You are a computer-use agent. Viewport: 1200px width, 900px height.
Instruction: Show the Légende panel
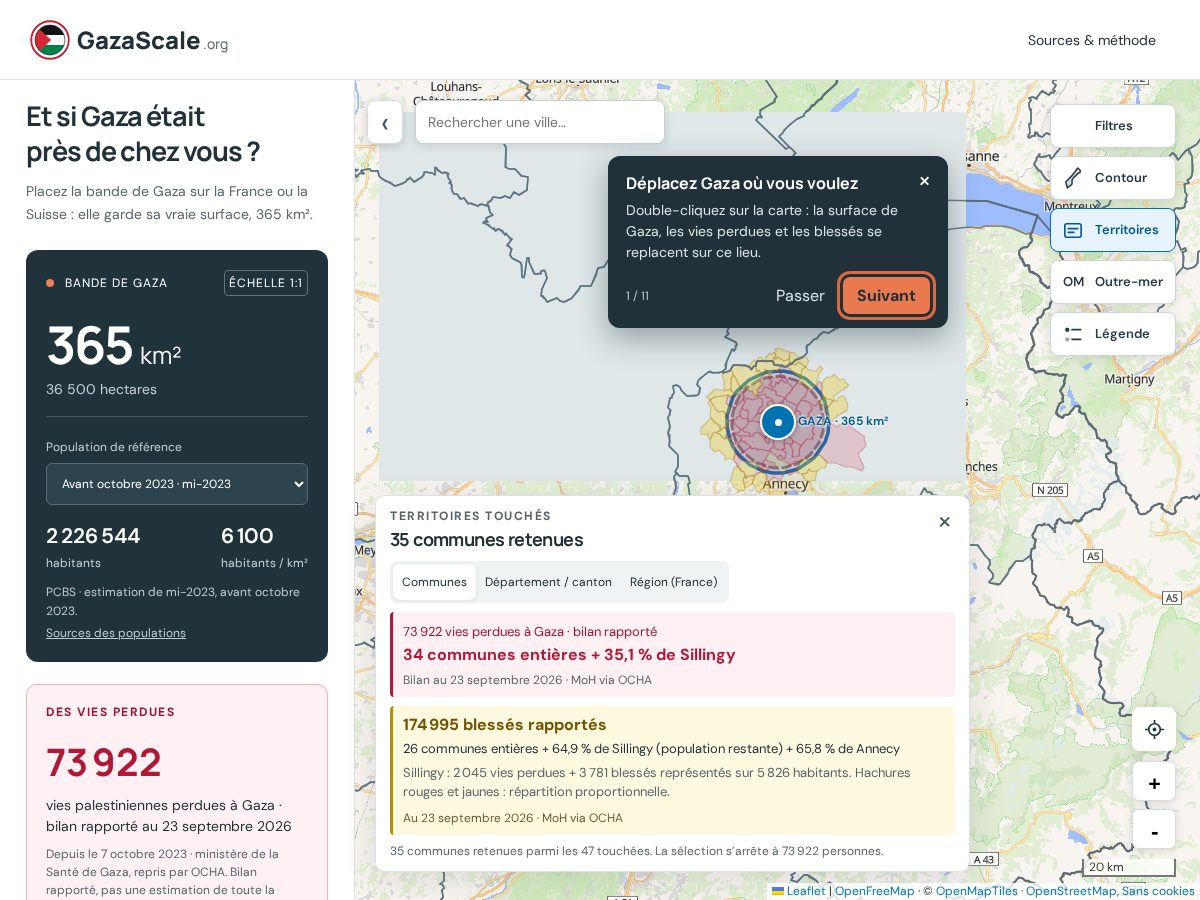(x=1113, y=334)
